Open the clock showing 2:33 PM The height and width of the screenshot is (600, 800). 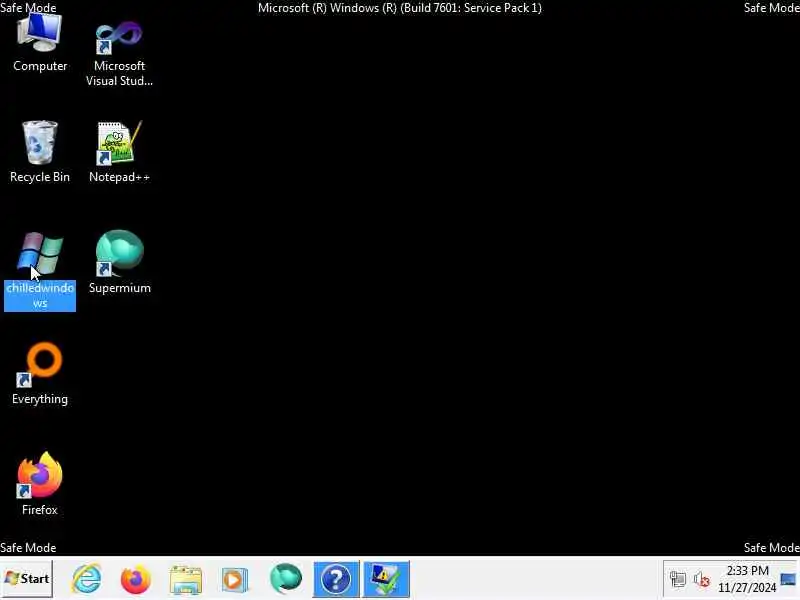click(747, 579)
